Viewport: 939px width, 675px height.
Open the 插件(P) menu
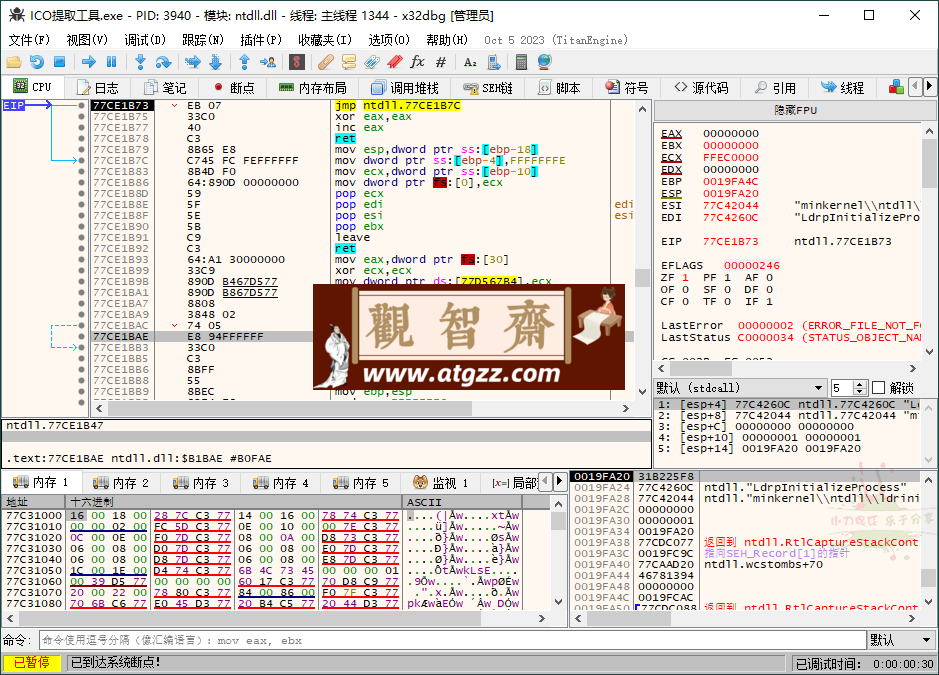coord(261,40)
